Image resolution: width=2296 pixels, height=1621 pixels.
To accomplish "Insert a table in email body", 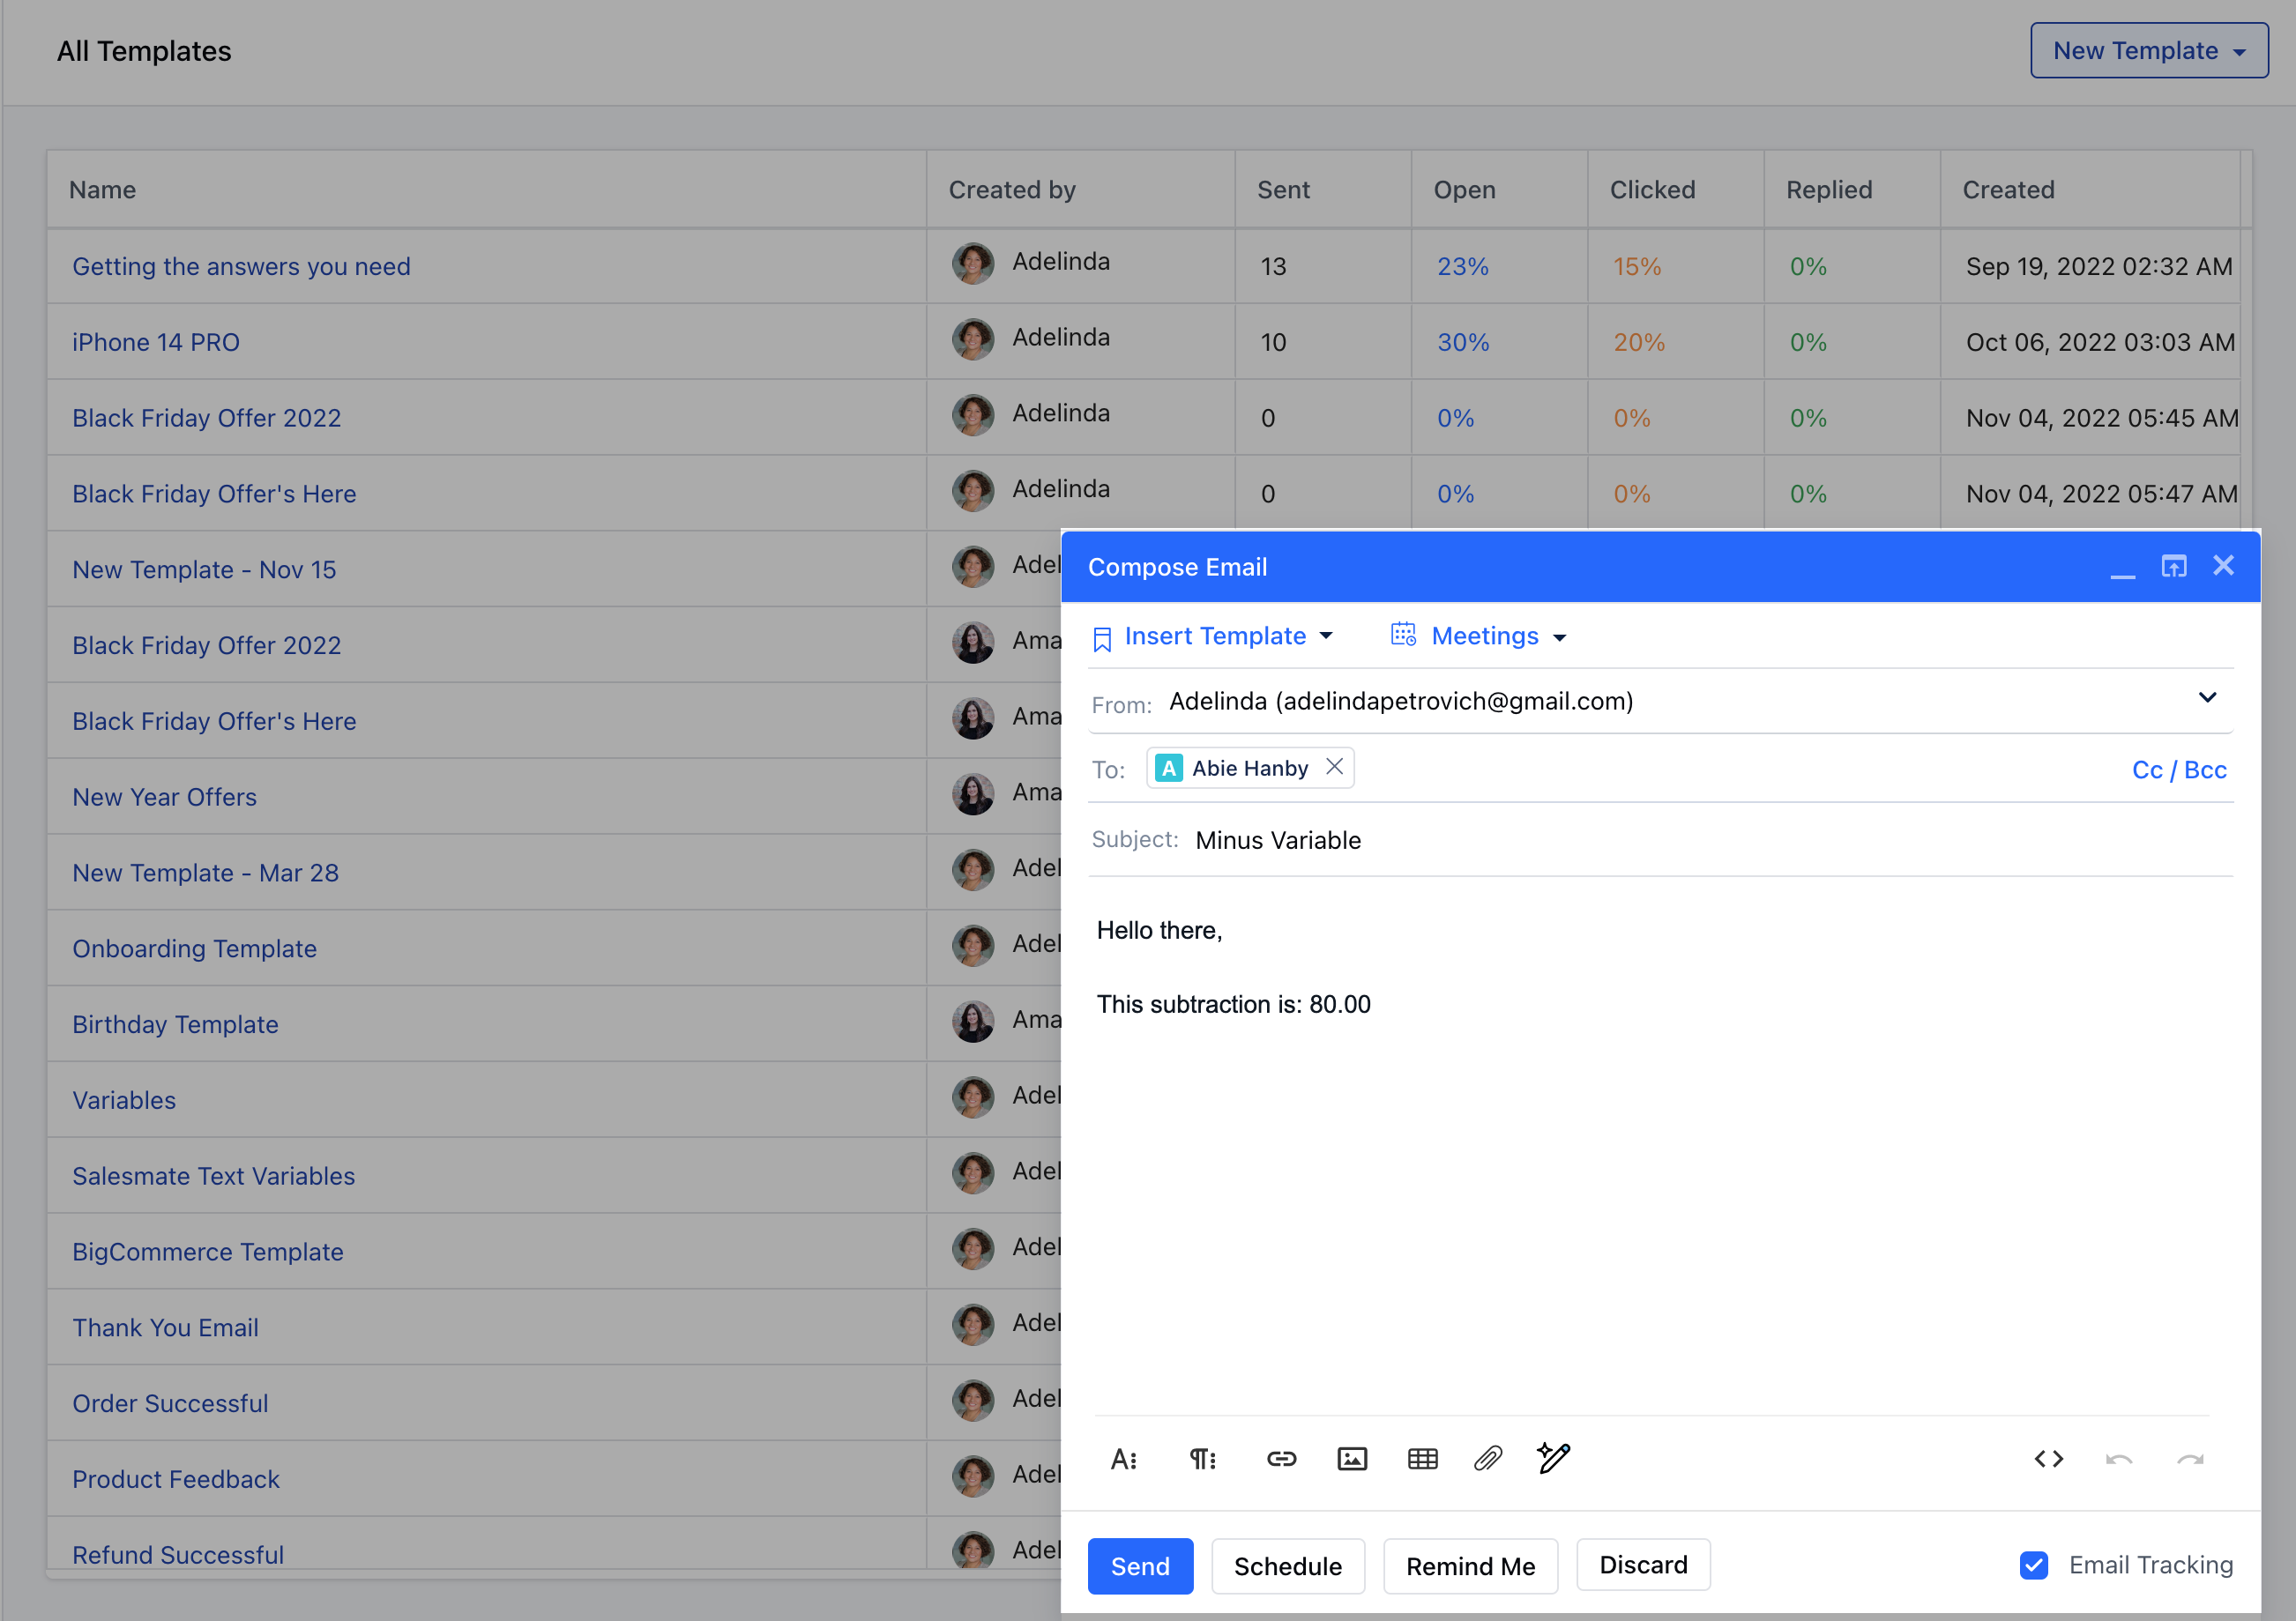I will [1422, 1459].
